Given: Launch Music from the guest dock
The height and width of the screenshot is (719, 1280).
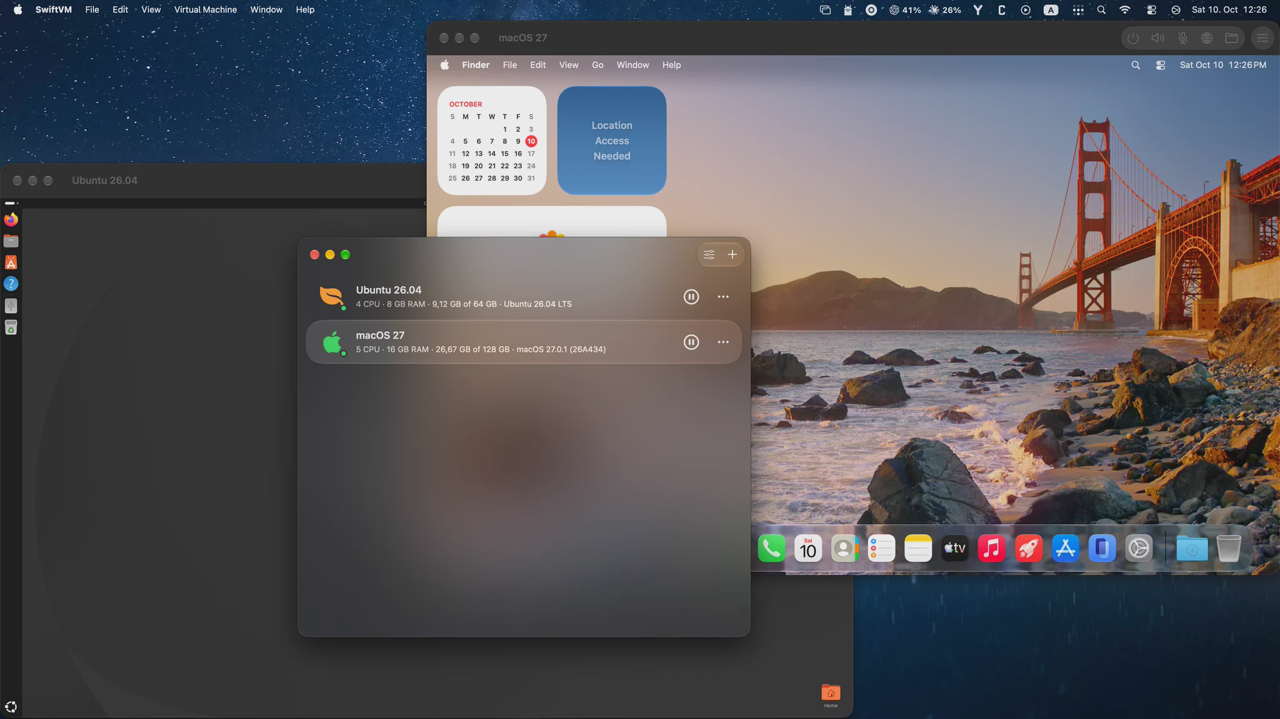Looking at the screenshot, I should click(x=992, y=548).
